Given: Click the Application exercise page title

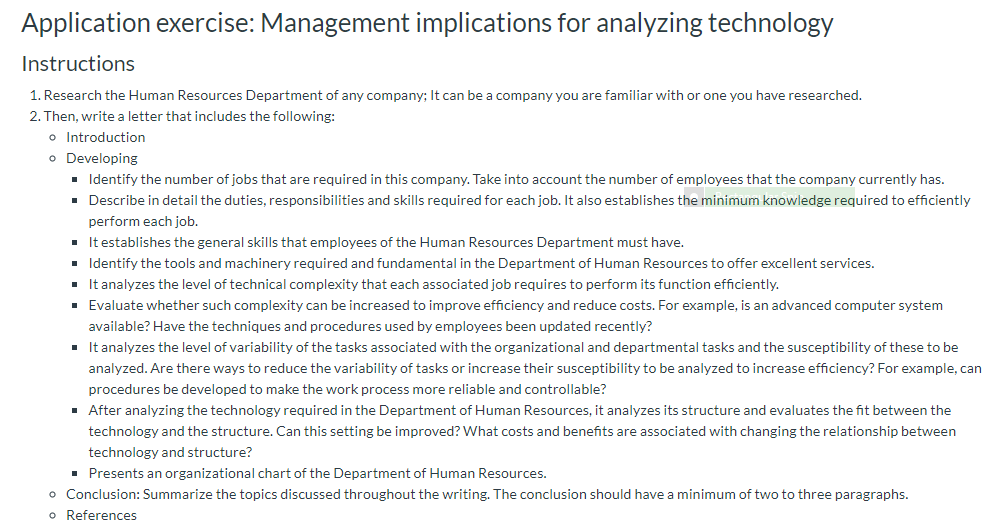Looking at the screenshot, I should pyautogui.click(x=427, y=23).
